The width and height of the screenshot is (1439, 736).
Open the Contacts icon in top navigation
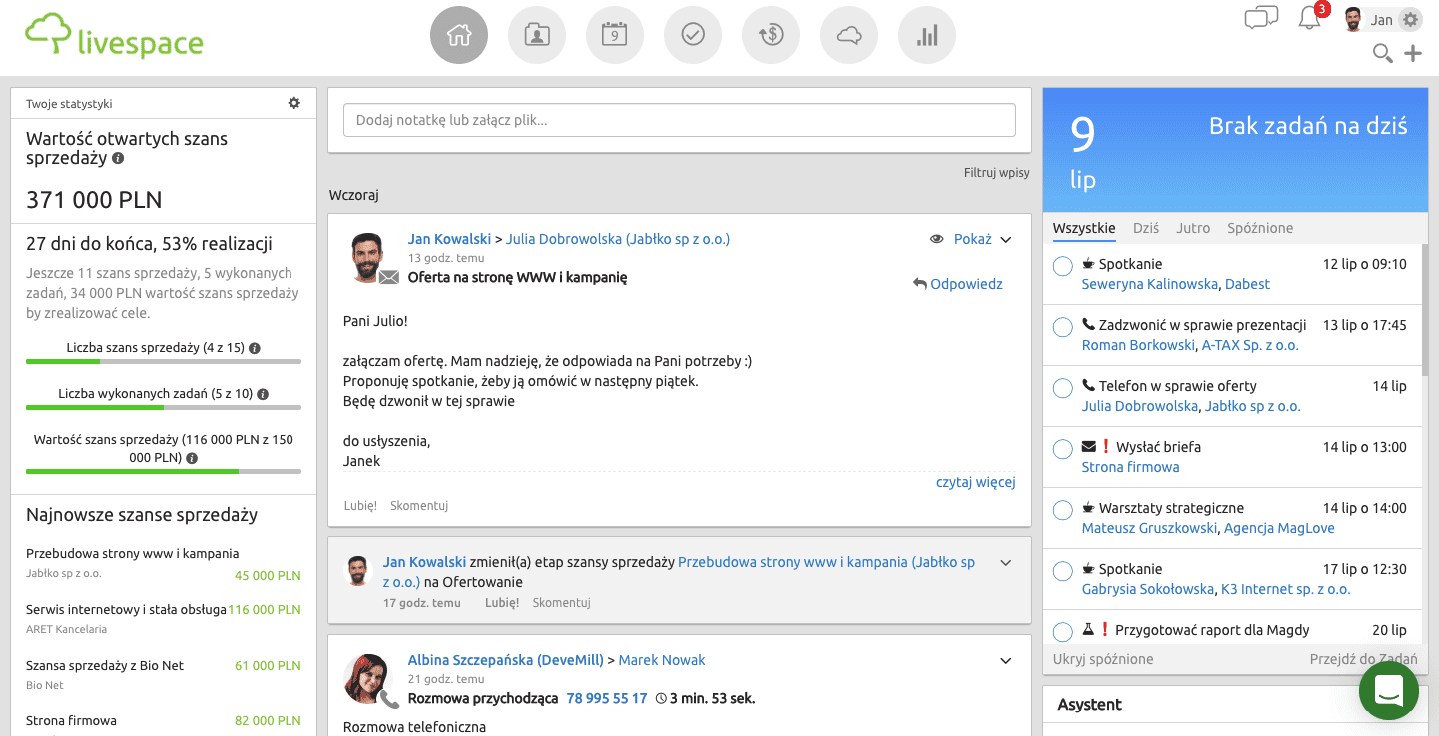(537, 35)
